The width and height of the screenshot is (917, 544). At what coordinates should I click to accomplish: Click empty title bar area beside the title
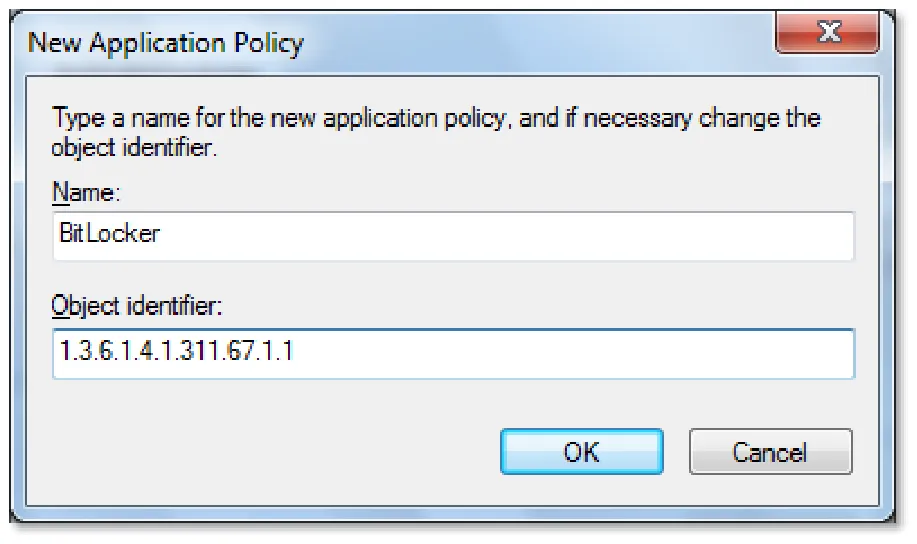point(538,42)
